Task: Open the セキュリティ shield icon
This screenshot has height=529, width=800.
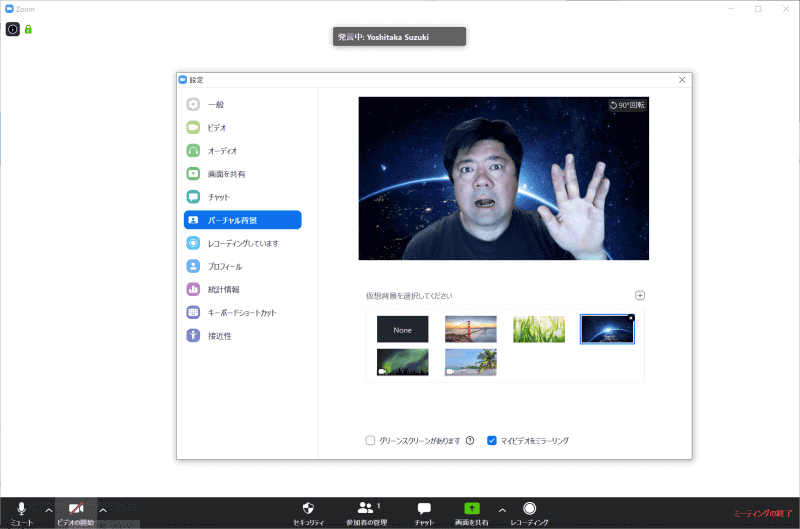Action: pos(308,508)
